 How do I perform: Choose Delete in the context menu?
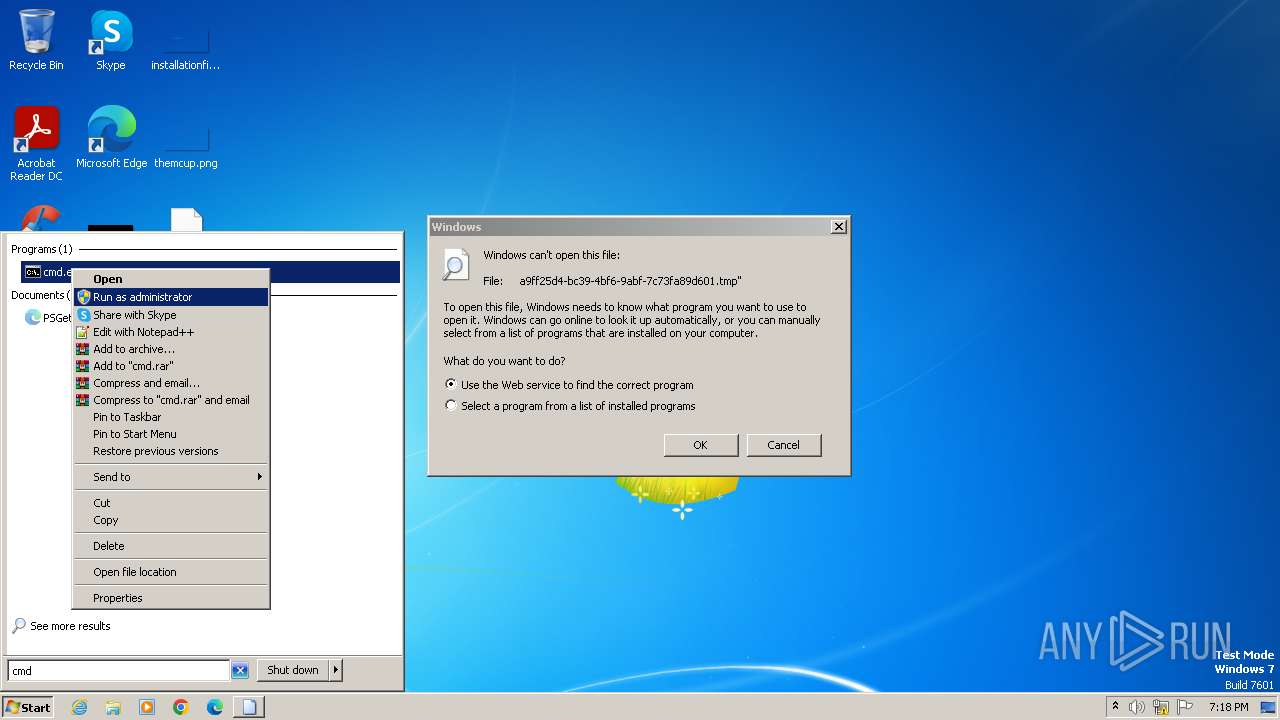tap(171, 546)
